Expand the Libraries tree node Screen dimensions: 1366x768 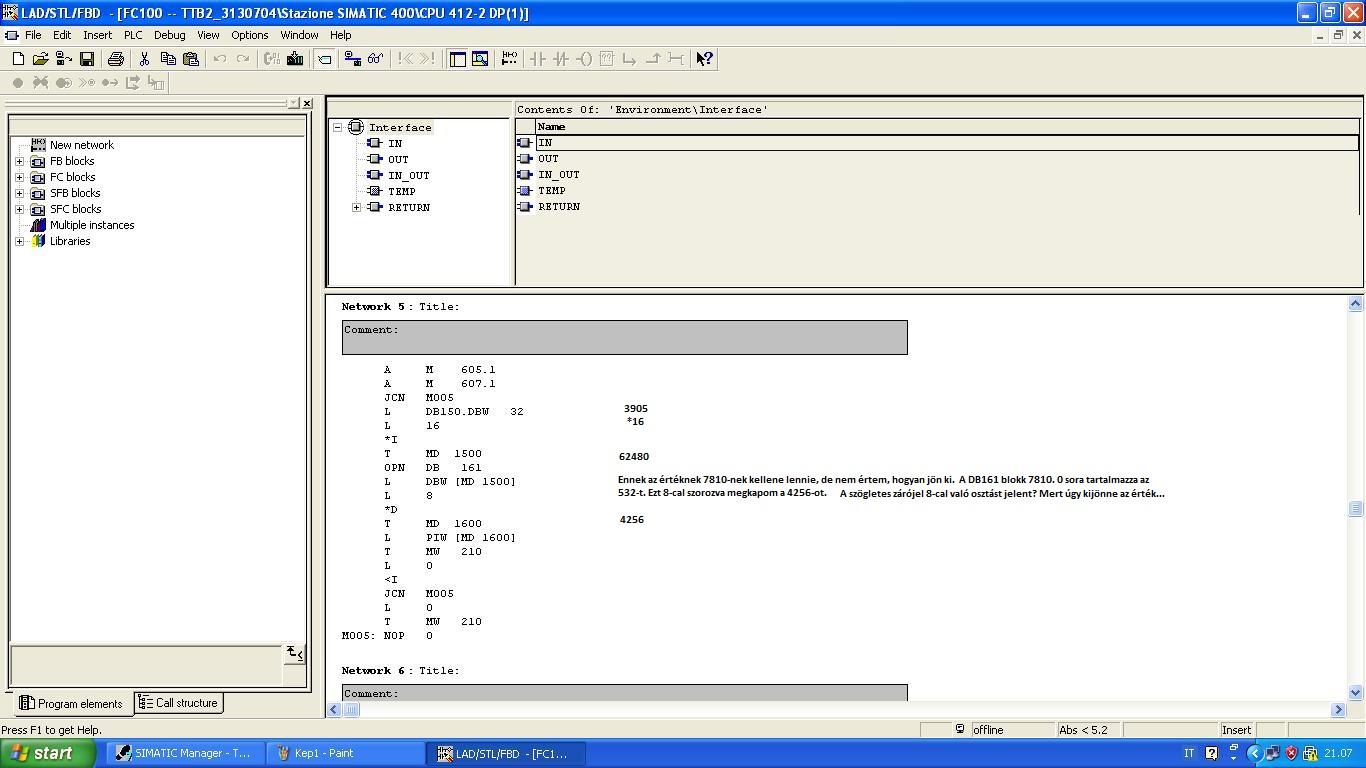[19, 241]
